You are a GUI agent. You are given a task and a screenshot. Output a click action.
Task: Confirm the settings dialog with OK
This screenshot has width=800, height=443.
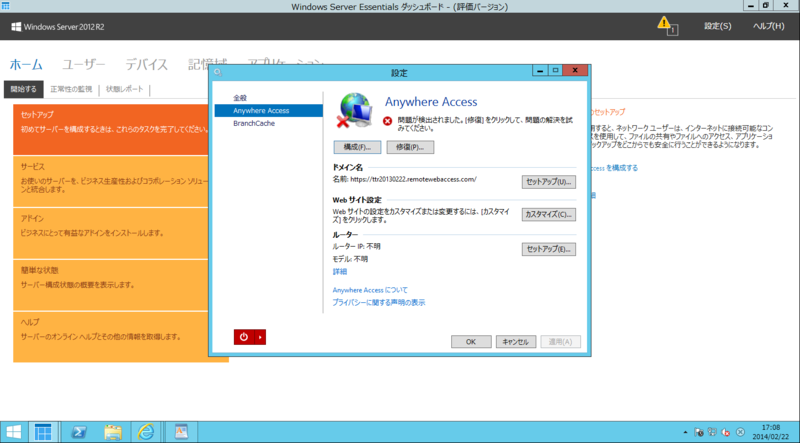tap(471, 342)
